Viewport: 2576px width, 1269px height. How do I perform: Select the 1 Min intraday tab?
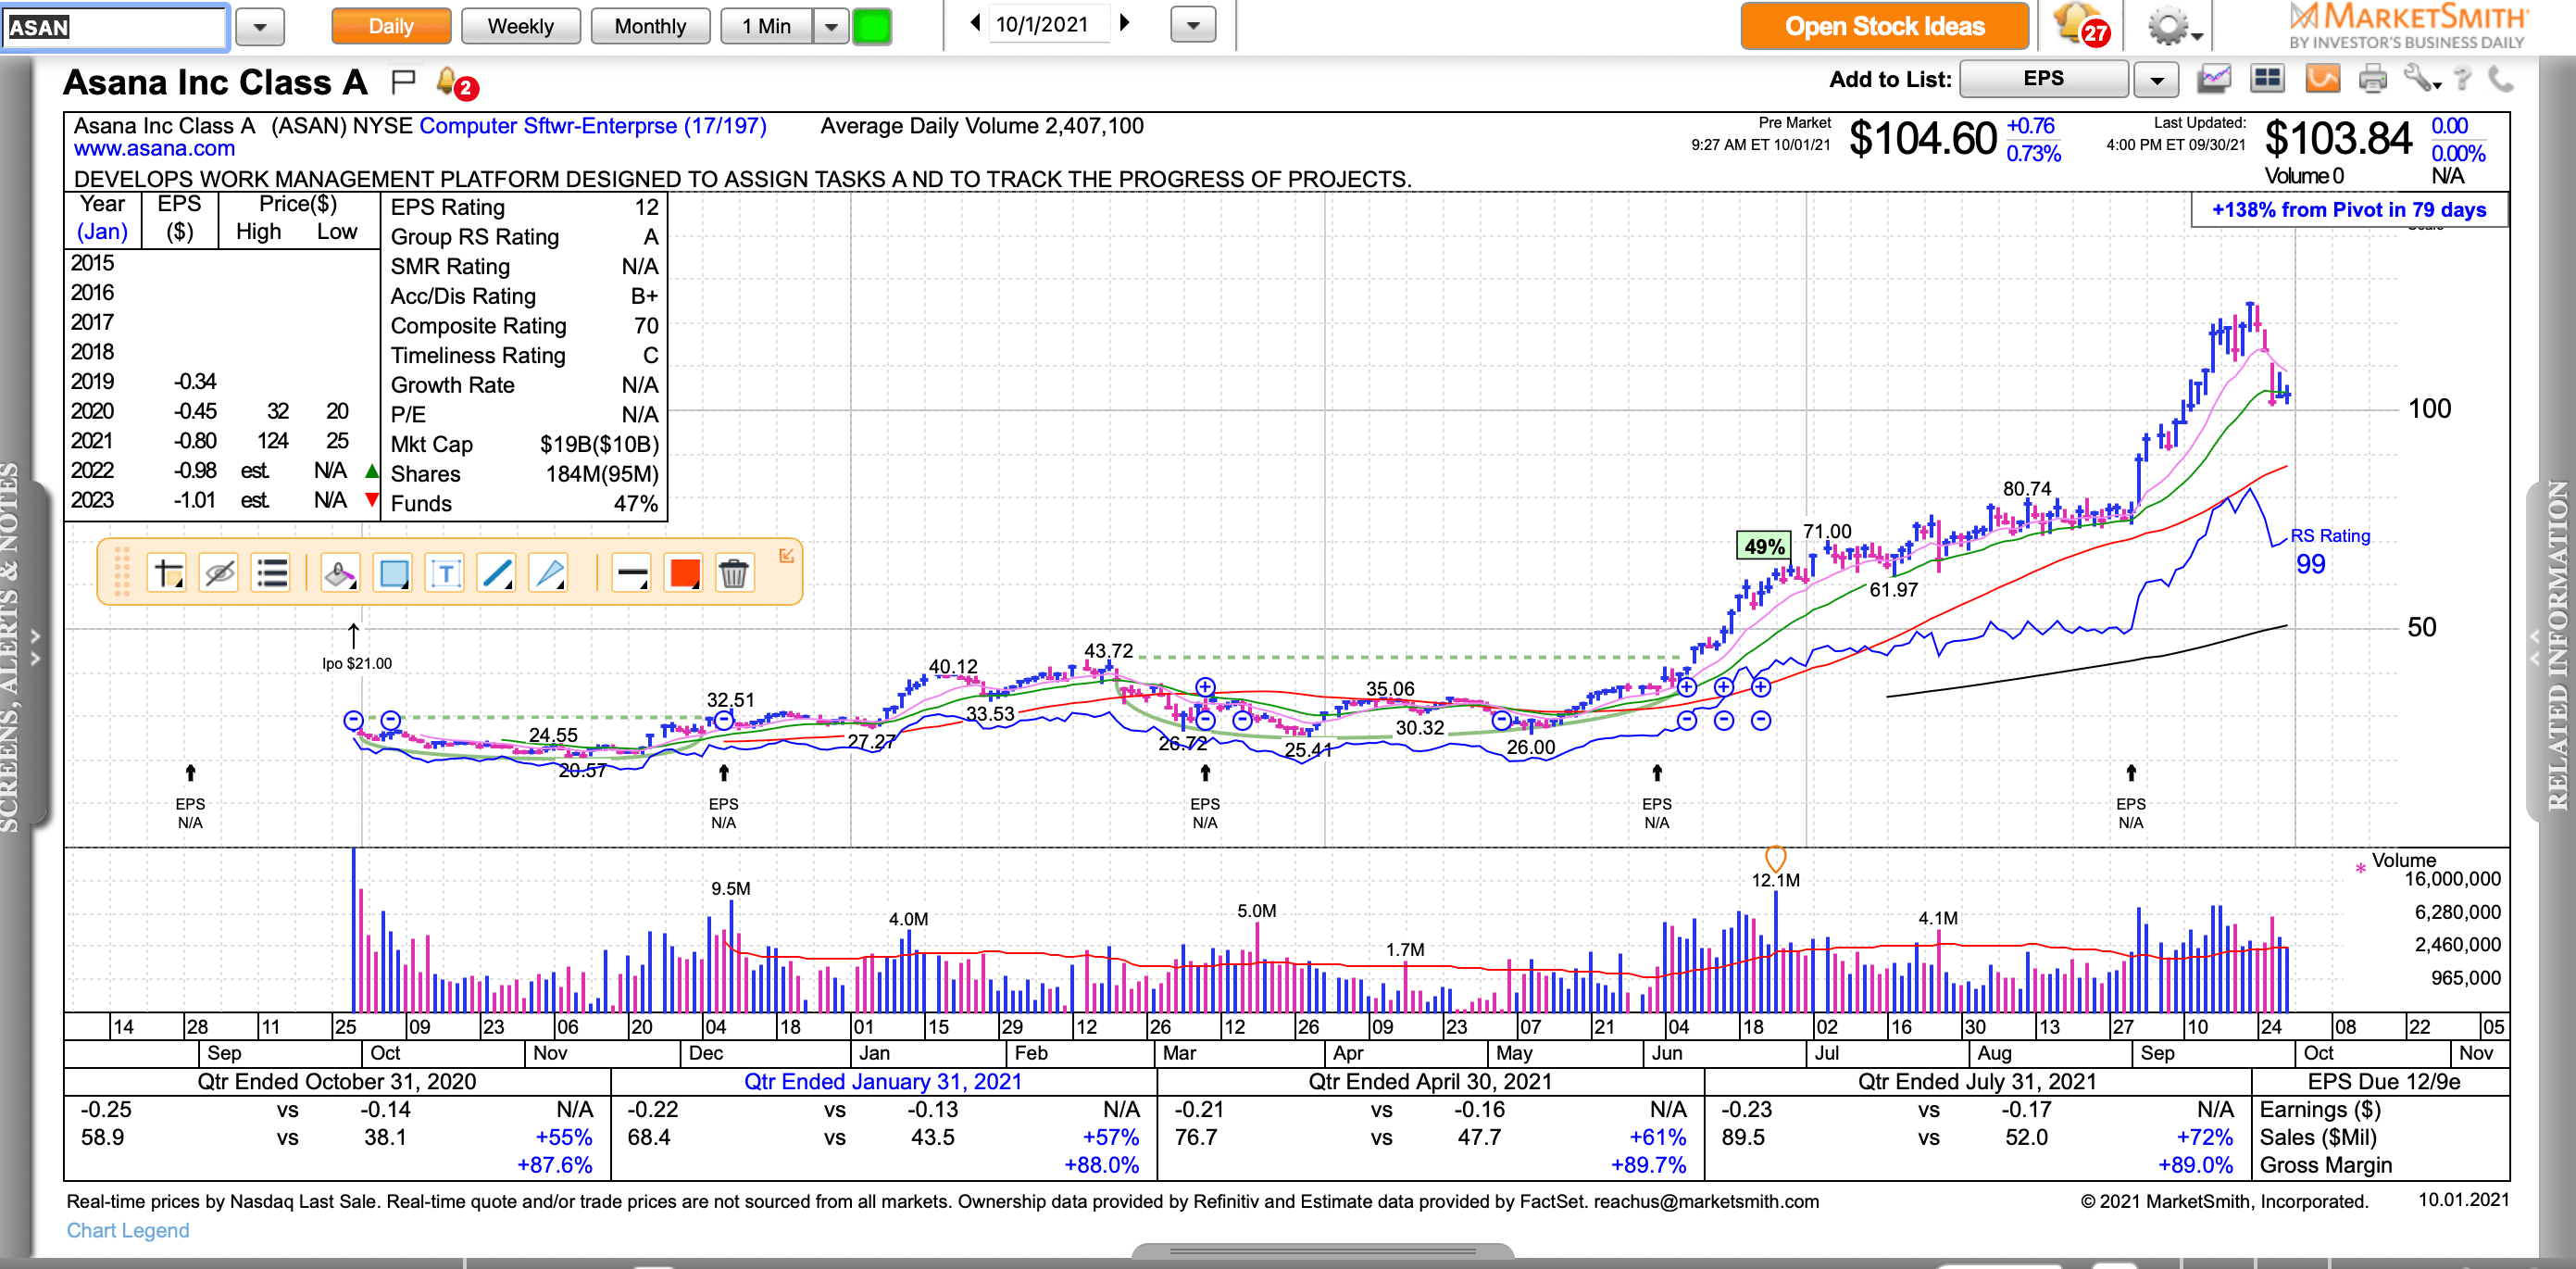point(767,26)
